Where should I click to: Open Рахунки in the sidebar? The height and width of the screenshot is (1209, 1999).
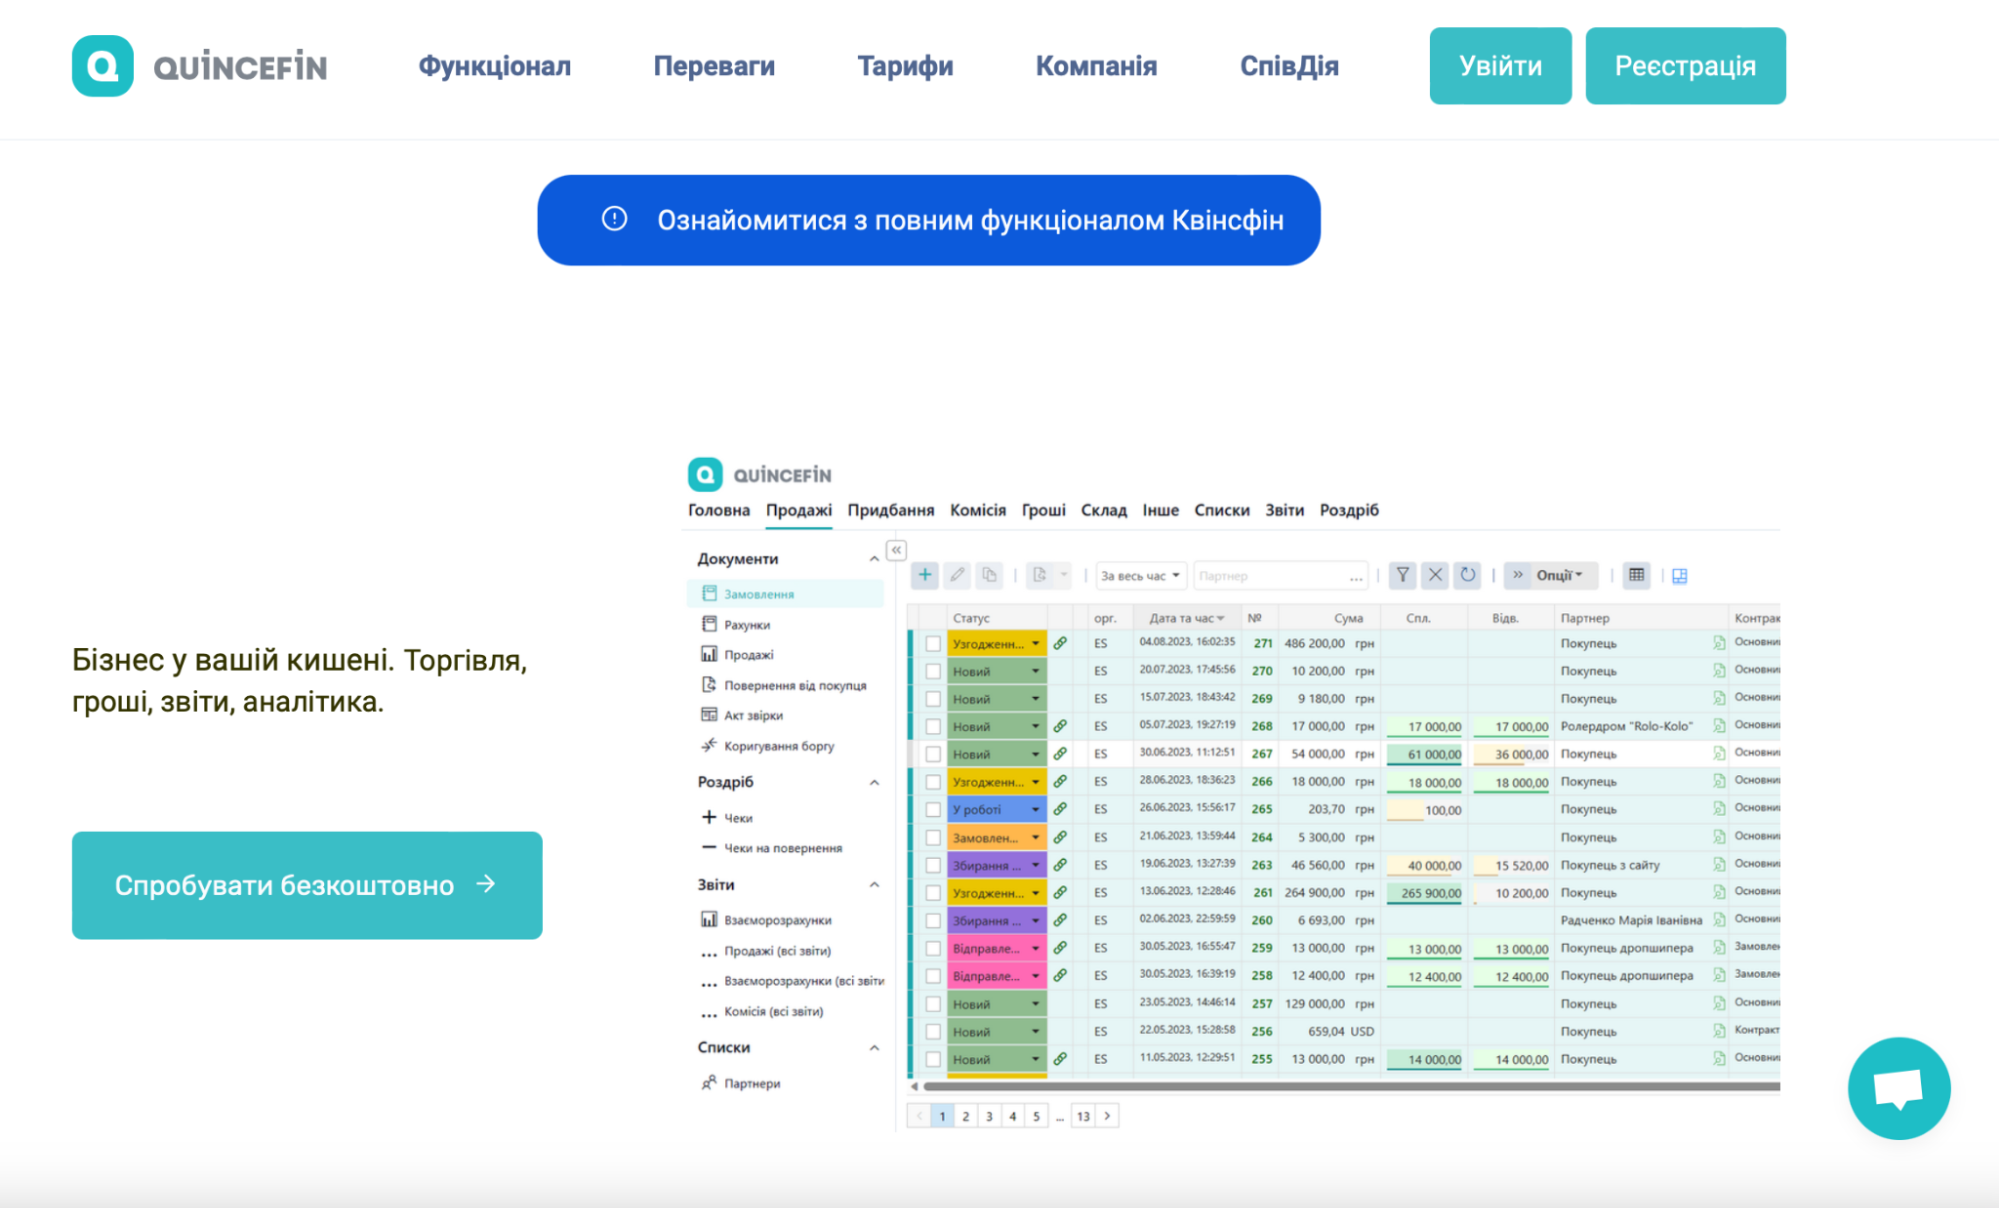pos(736,625)
